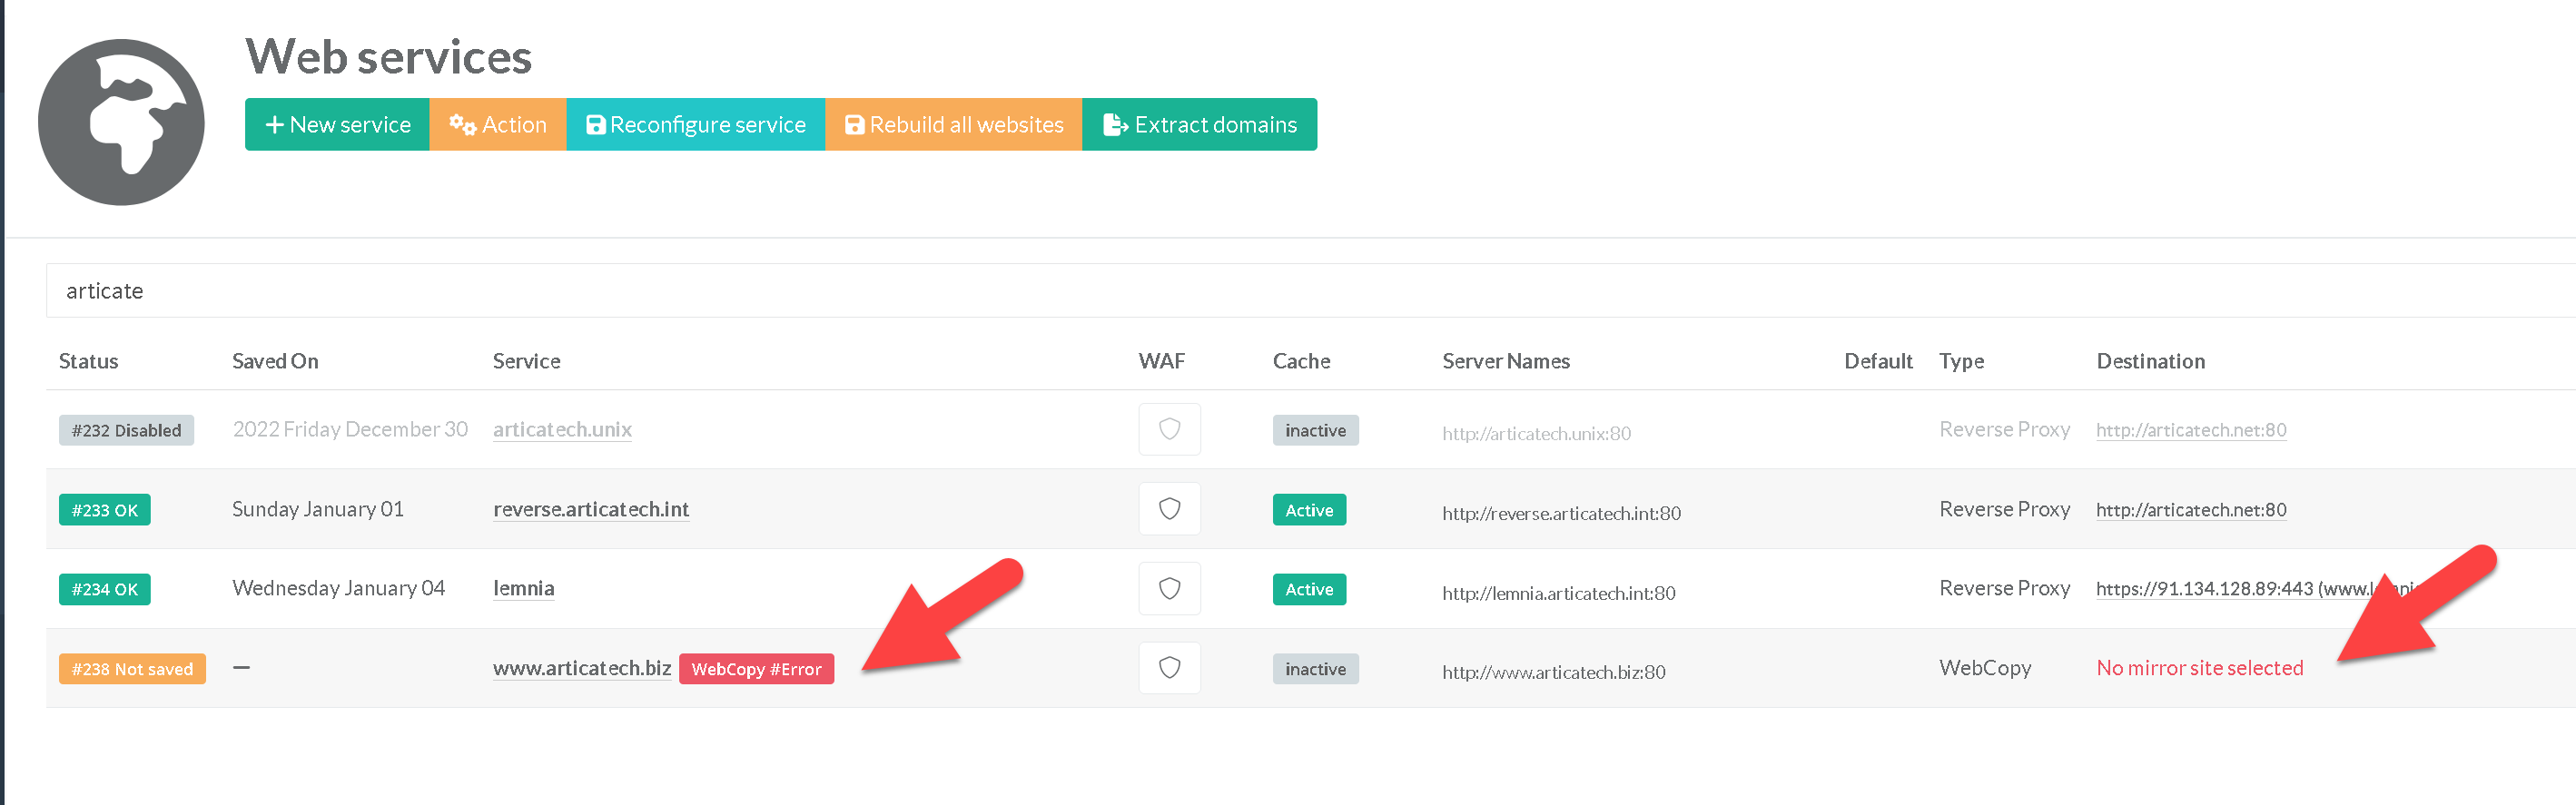Sort by the Saved On column header
The height and width of the screenshot is (805, 2576).
tap(275, 361)
